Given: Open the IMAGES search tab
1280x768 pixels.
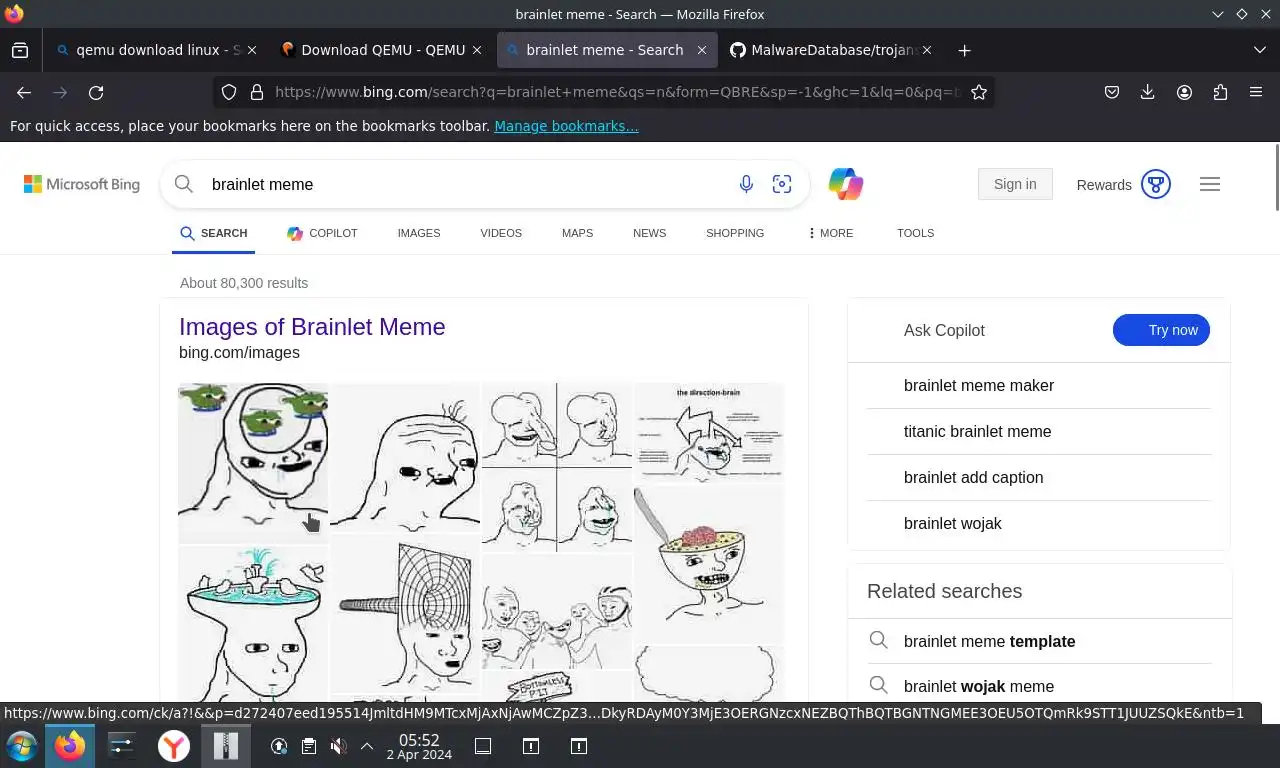Looking at the screenshot, I should [419, 233].
